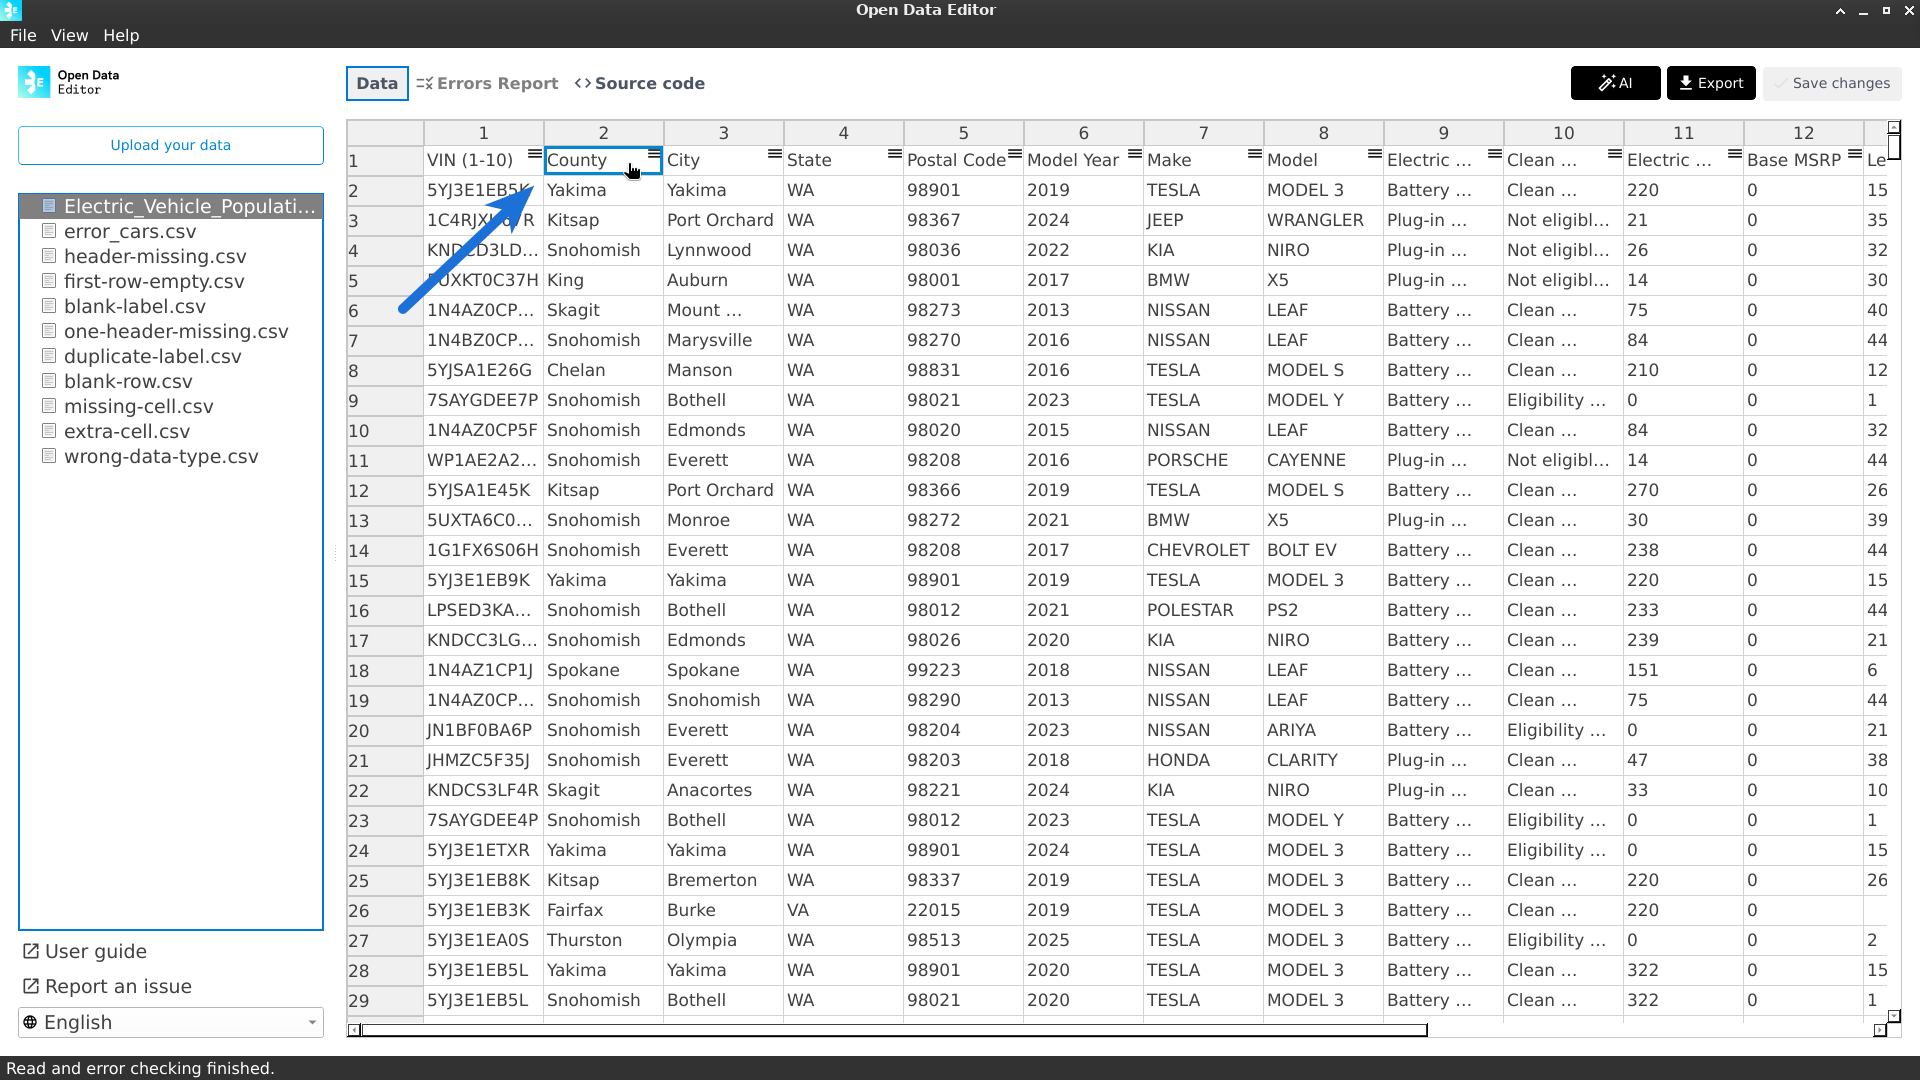Click the AI sparkle icon in the toolbar
This screenshot has width=1920, height=1080.
coord(1604,83)
